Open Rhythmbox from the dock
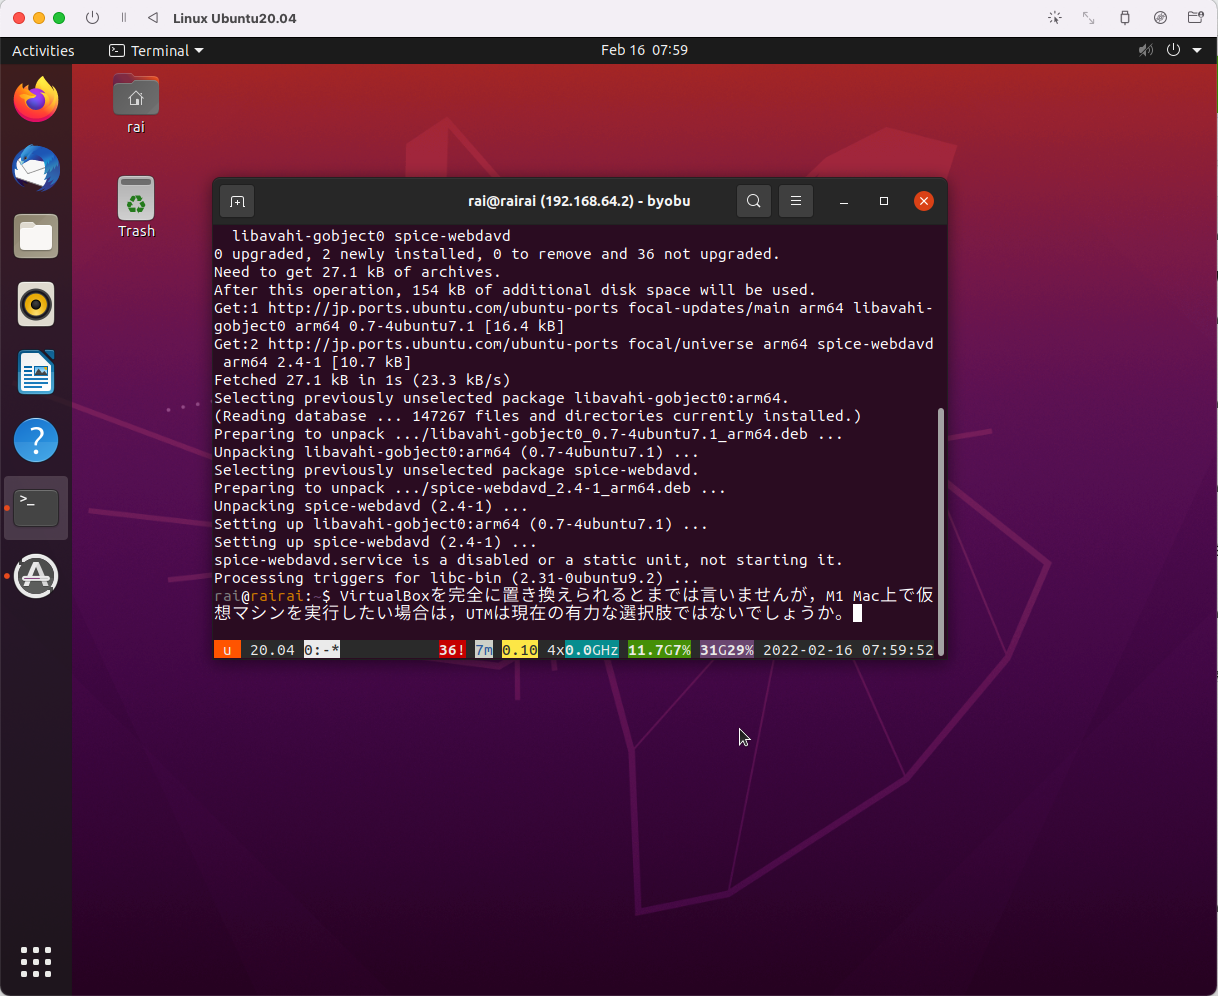Screen dimensions: 1218x996 tap(36, 304)
